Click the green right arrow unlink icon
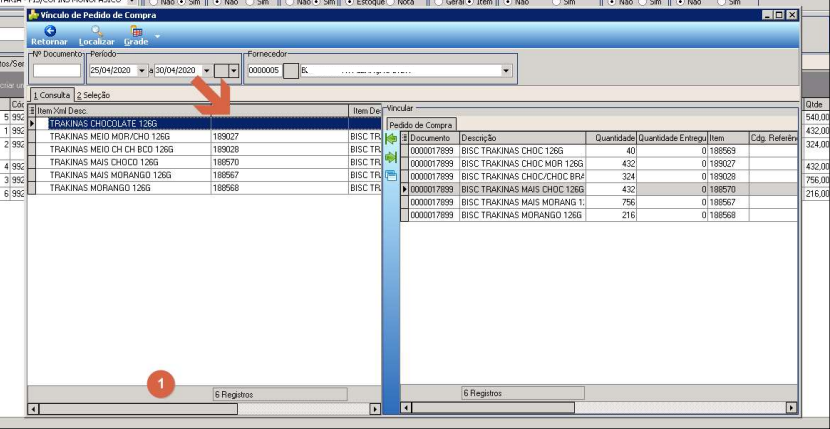Image resolution: width=830 pixels, height=429 pixels. tap(391, 157)
